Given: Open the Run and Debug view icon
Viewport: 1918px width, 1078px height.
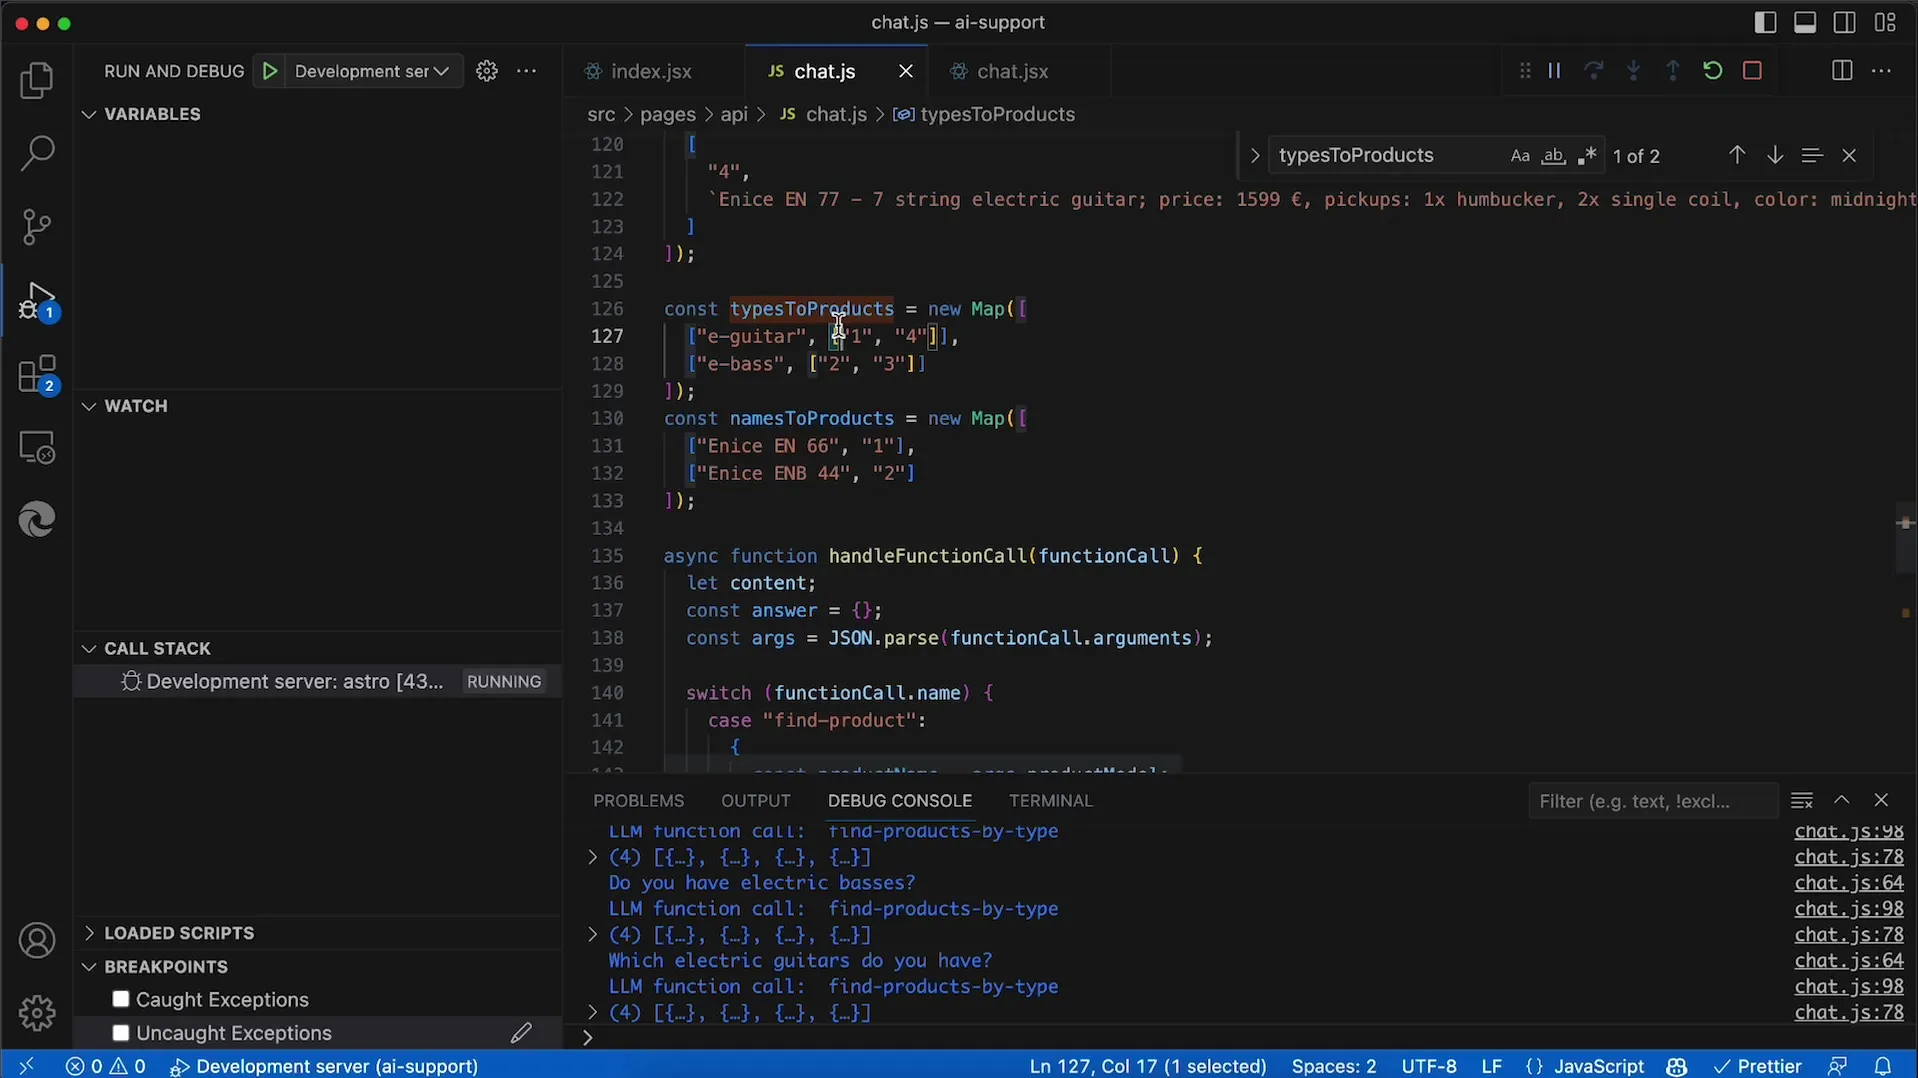Looking at the screenshot, I should [37, 301].
